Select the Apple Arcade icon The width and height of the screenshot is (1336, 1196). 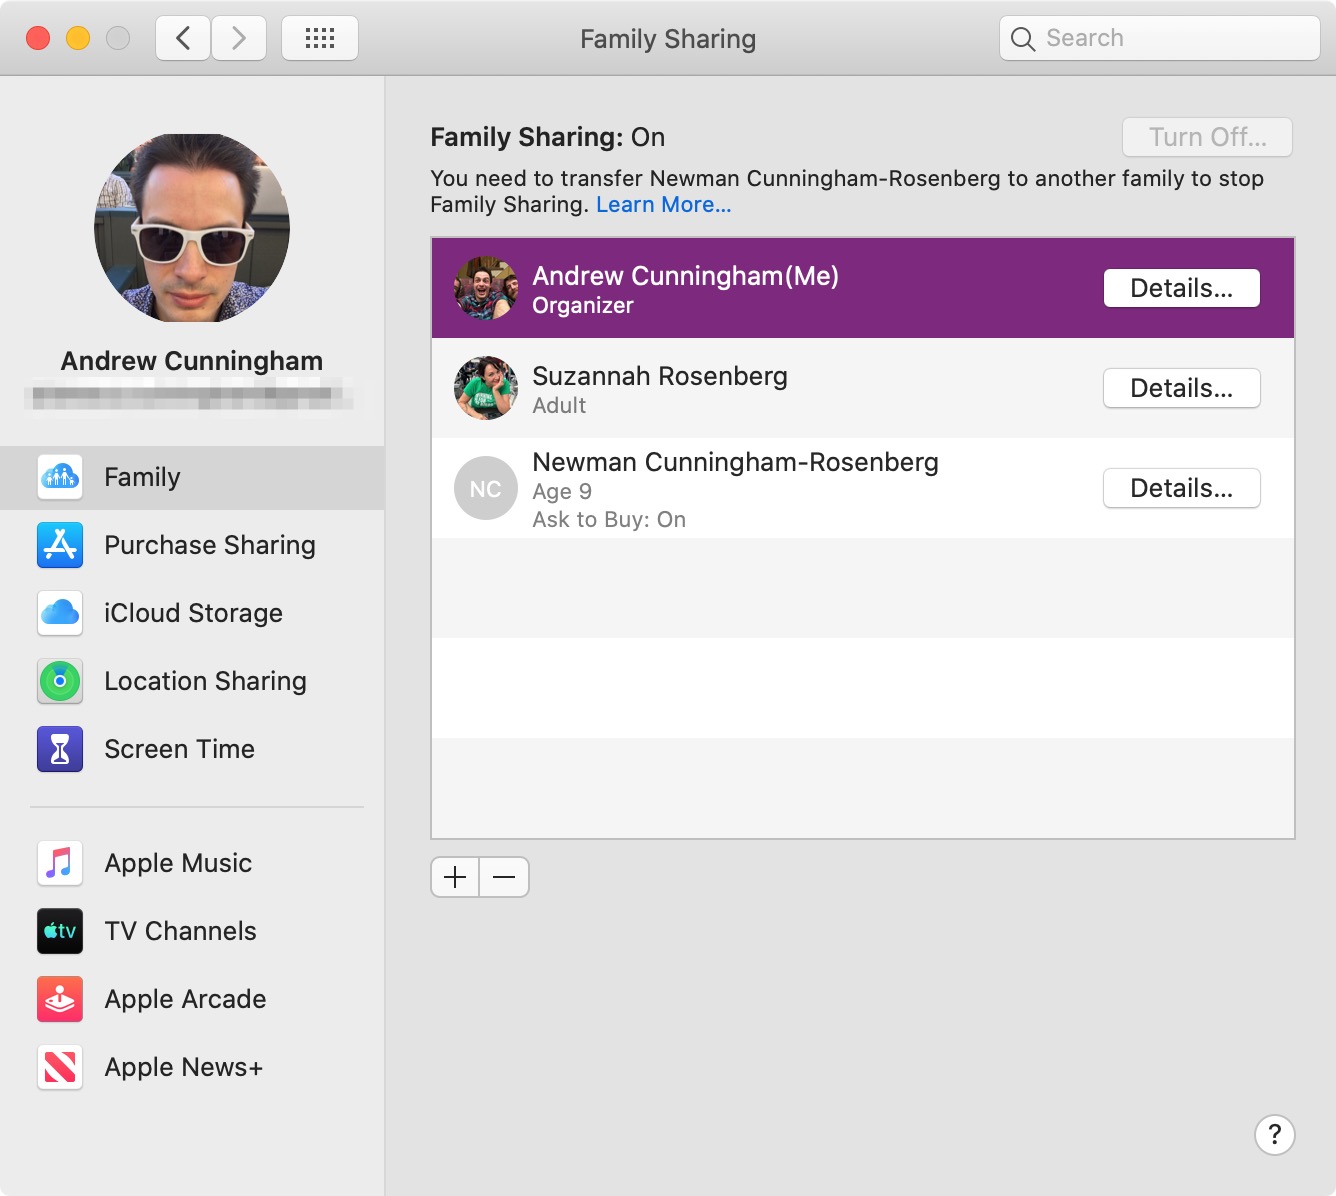[60, 999]
